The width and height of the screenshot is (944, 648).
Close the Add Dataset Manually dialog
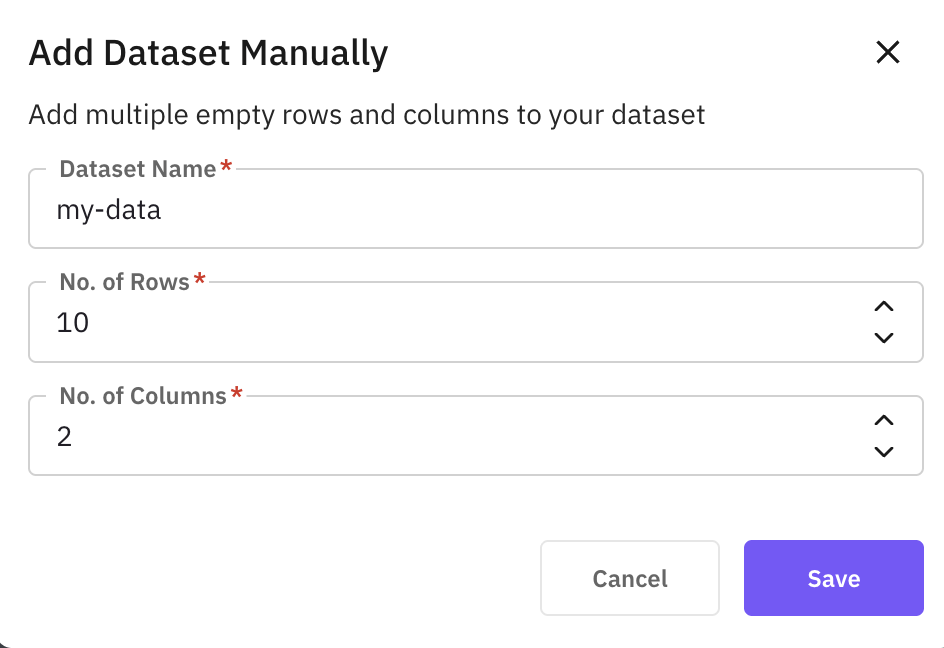[887, 53]
